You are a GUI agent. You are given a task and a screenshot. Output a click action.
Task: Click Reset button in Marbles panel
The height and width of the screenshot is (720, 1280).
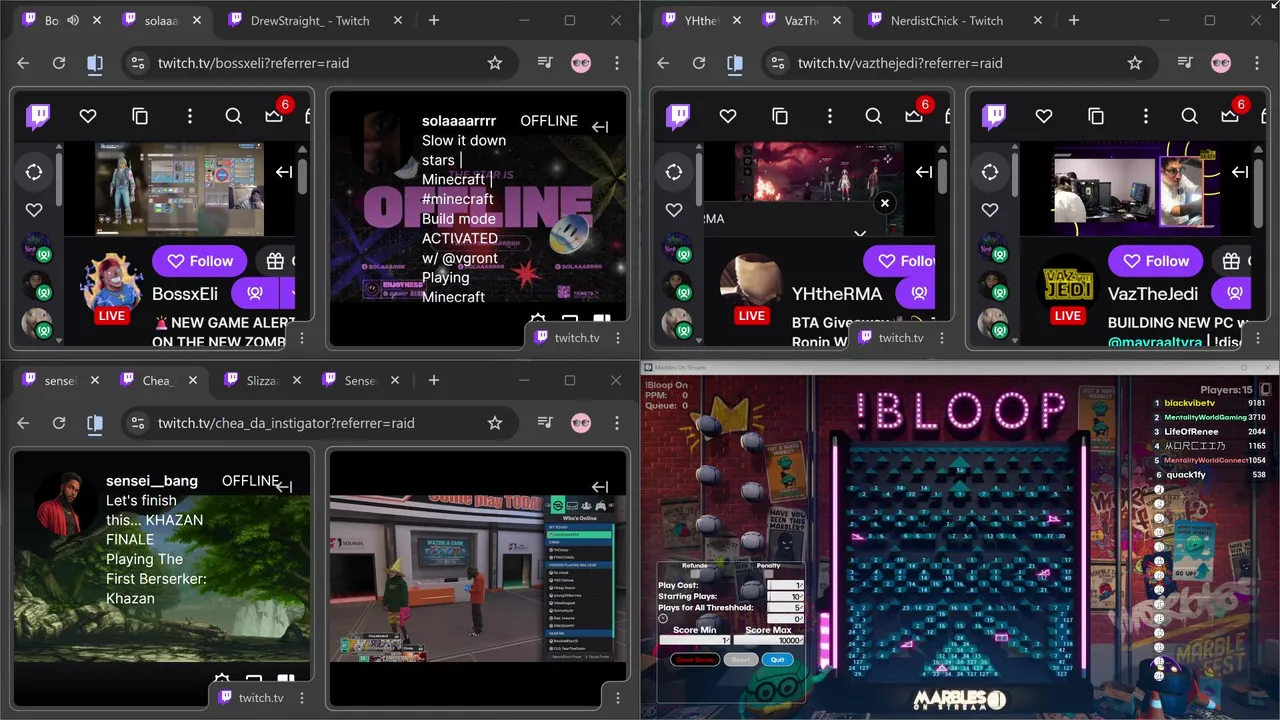point(741,660)
